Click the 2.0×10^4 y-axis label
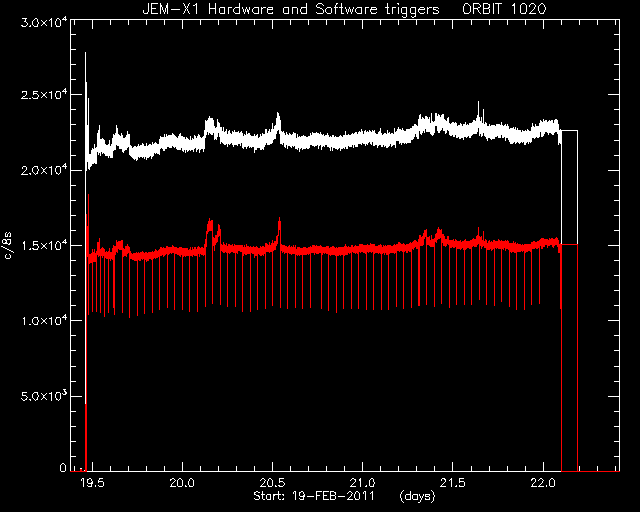The width and height of the screenshot is (640, 512). tap(44, 170)
